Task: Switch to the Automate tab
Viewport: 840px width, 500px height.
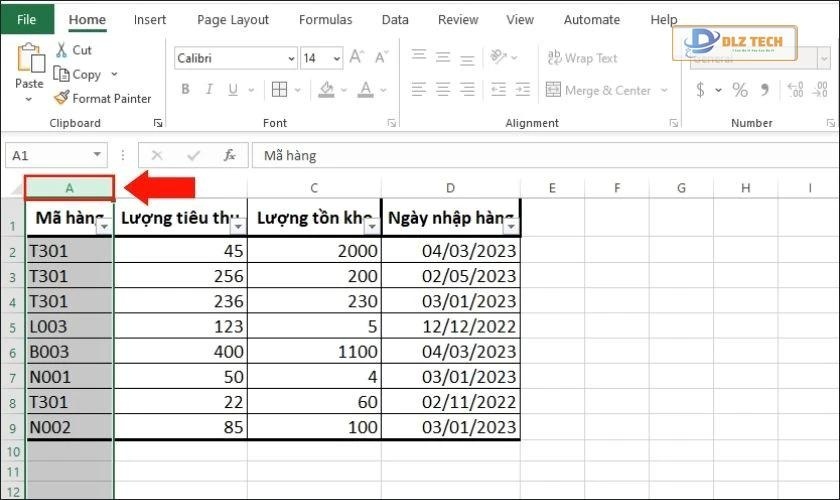Action: tap(592, 20)
